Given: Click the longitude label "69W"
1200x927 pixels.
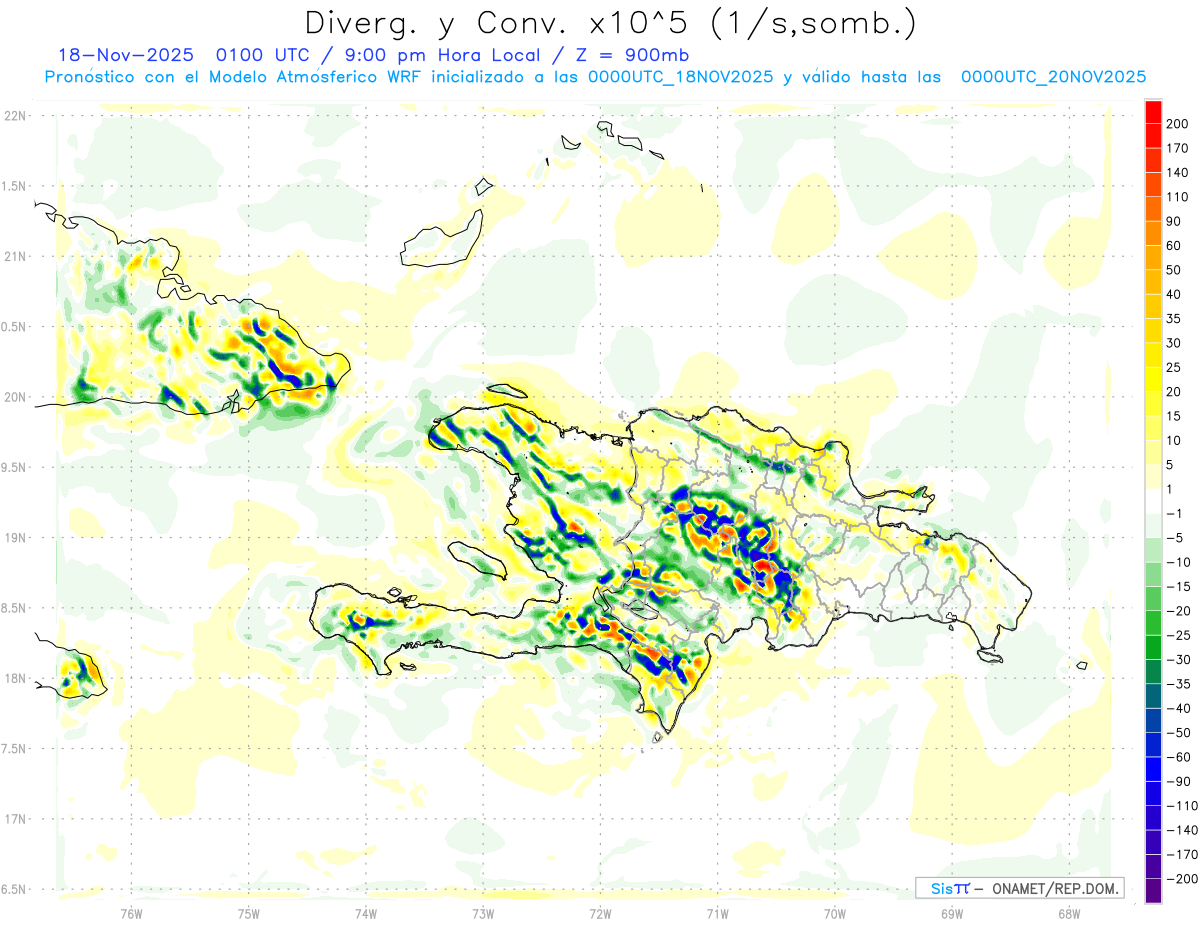Looking at the screenshot, I should pyautogui.click(x=952, y=913).
